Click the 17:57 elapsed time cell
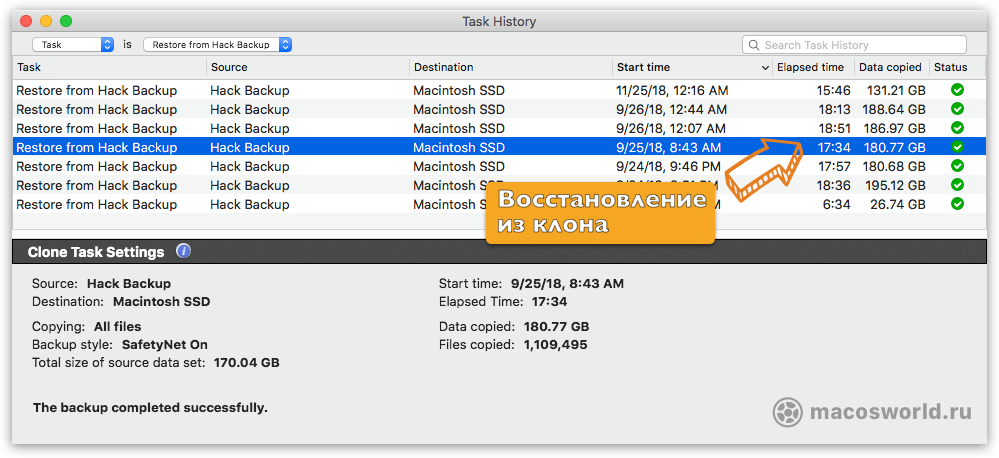The image size is (999, 458). coord(833,166)
